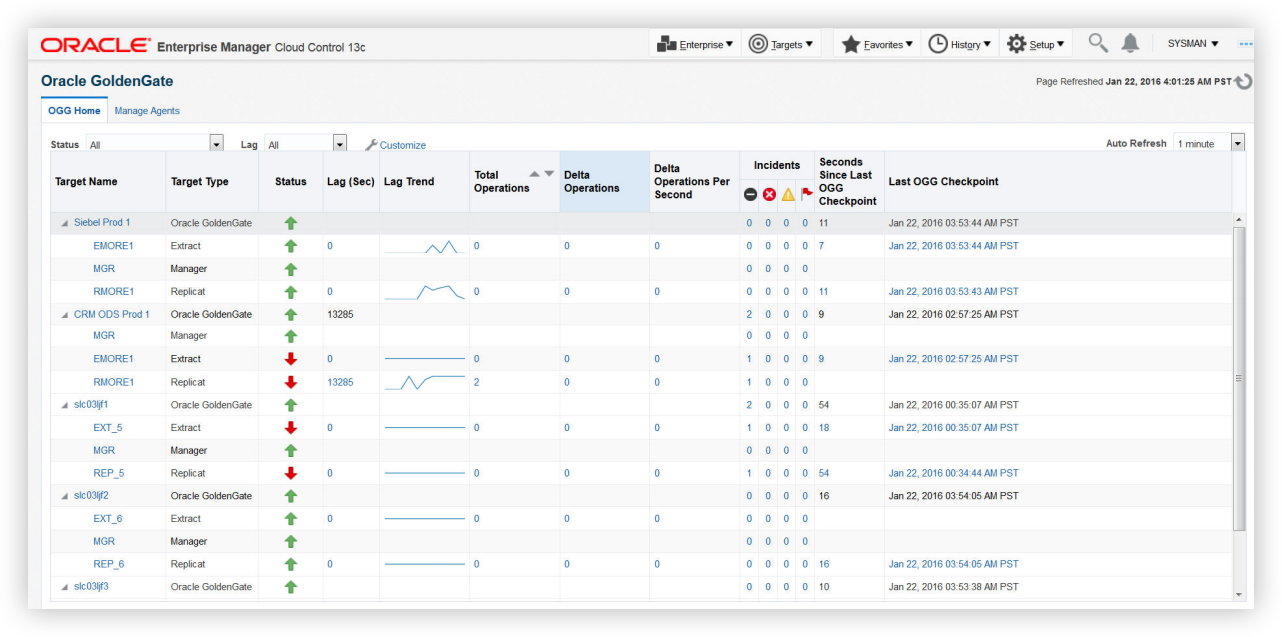Collapse the Siebel Prod 1 tree node
The width and height of the screenshot is (1282, 637).
(x=65, y=223)
